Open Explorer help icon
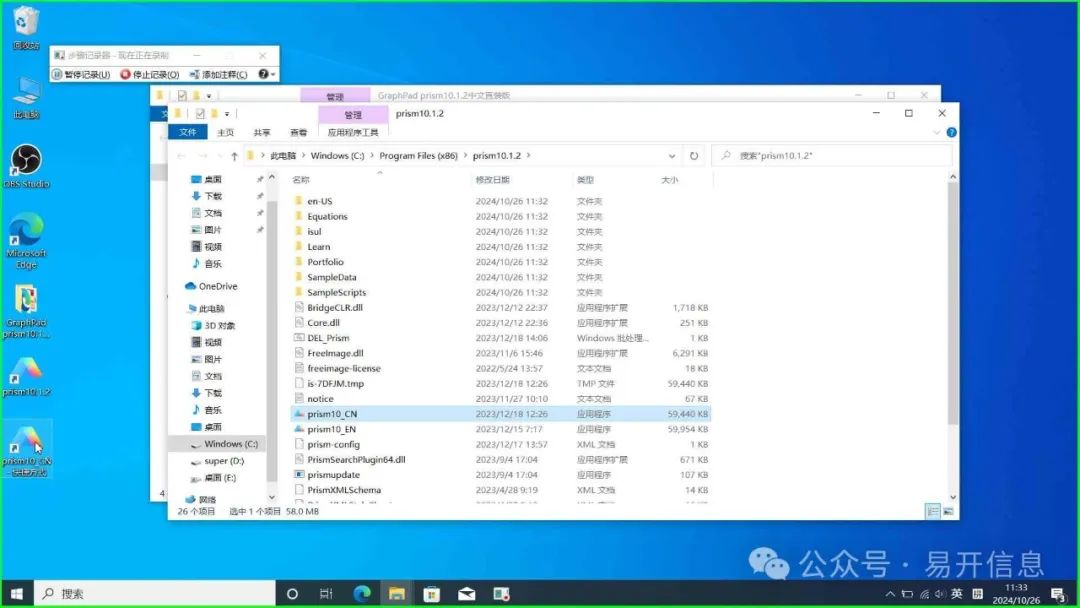Viewport: 1080px width, 608px height. pos(951,132)
